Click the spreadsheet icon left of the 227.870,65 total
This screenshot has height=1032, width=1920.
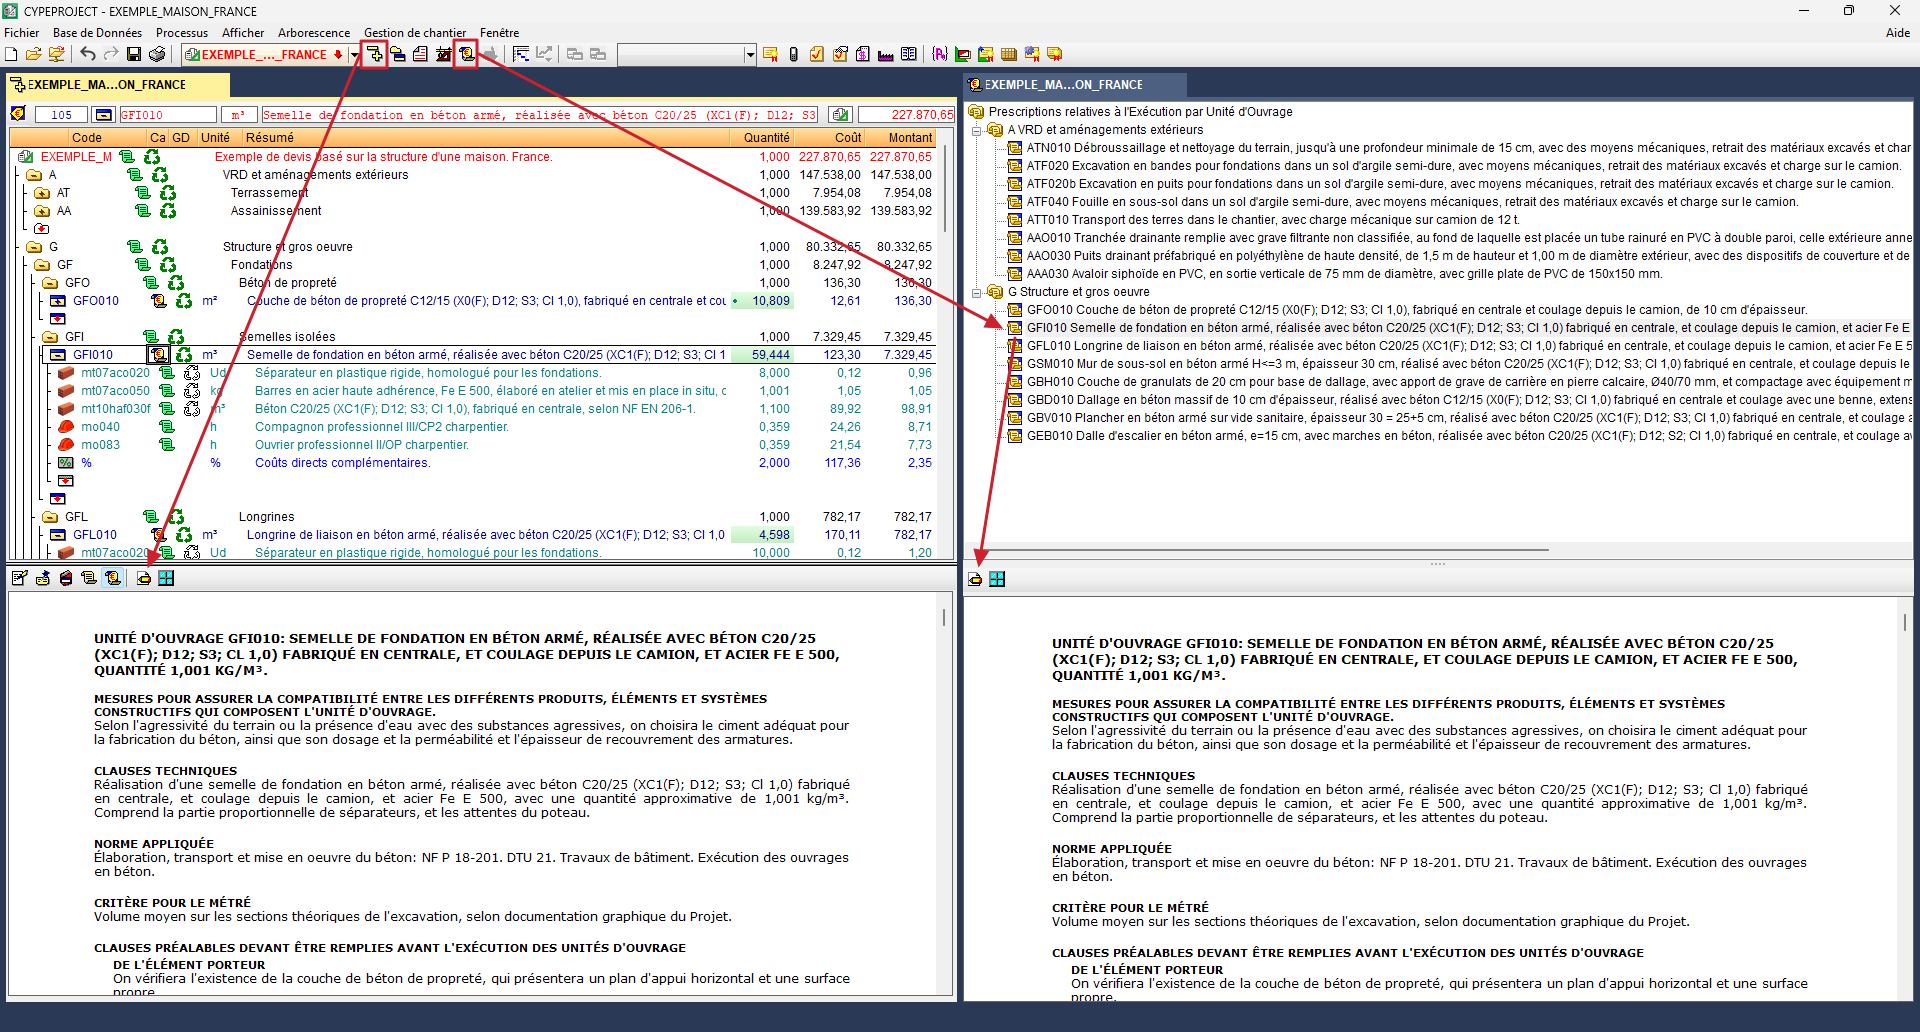coord(840,115)
